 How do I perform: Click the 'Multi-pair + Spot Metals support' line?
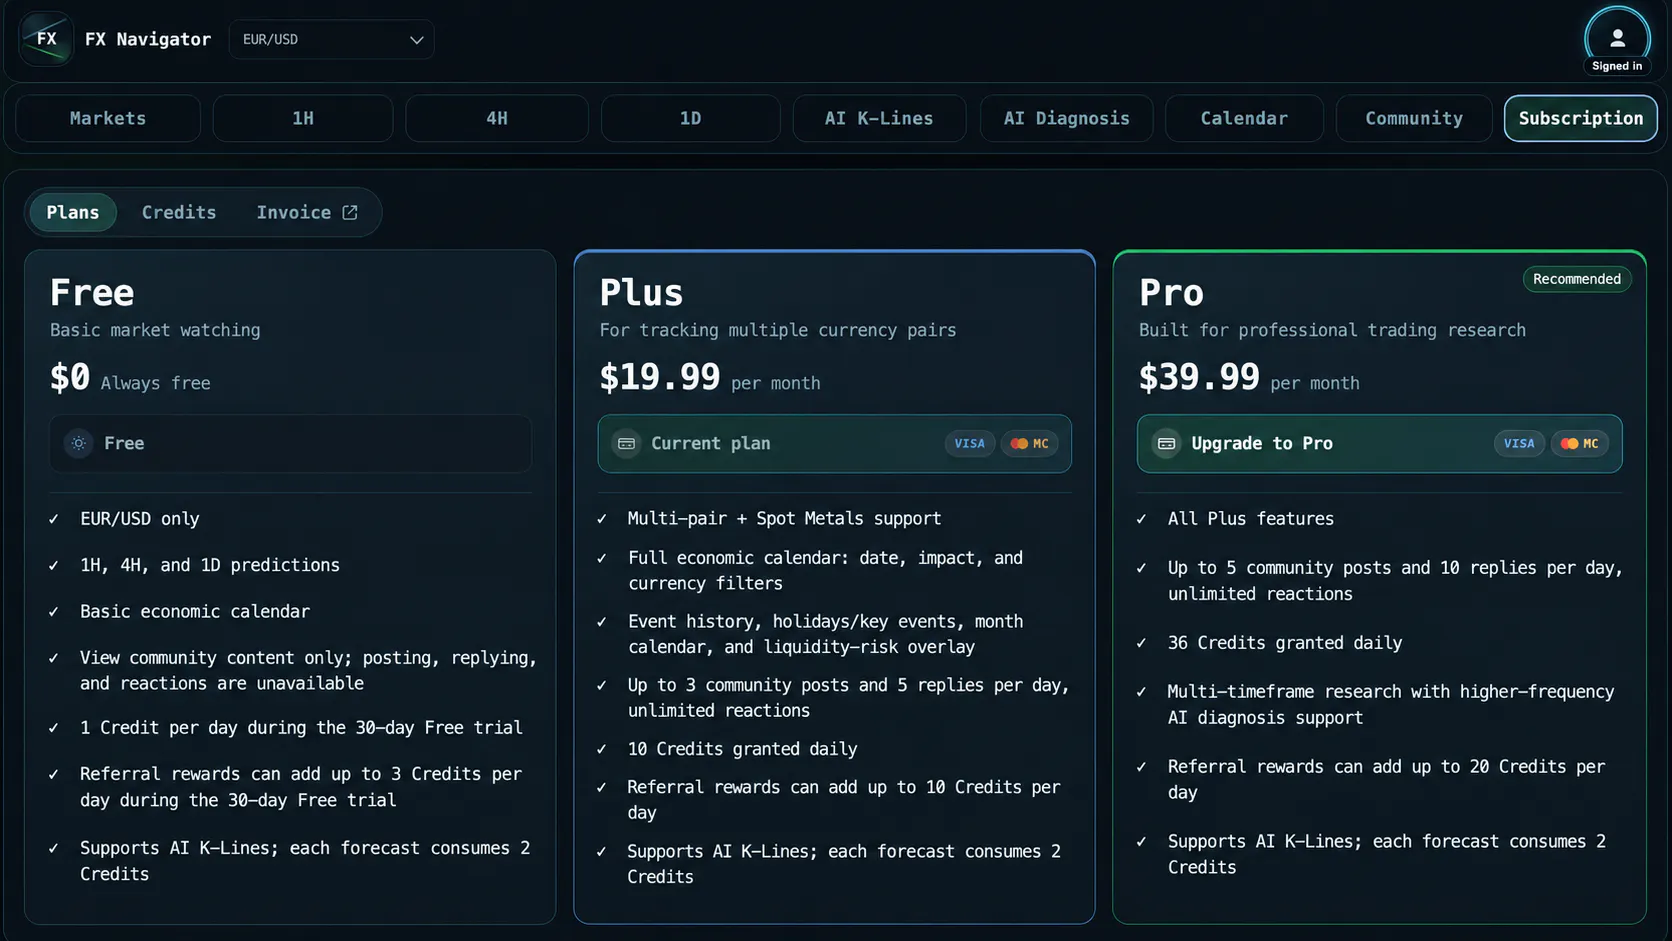coord(784,519)
